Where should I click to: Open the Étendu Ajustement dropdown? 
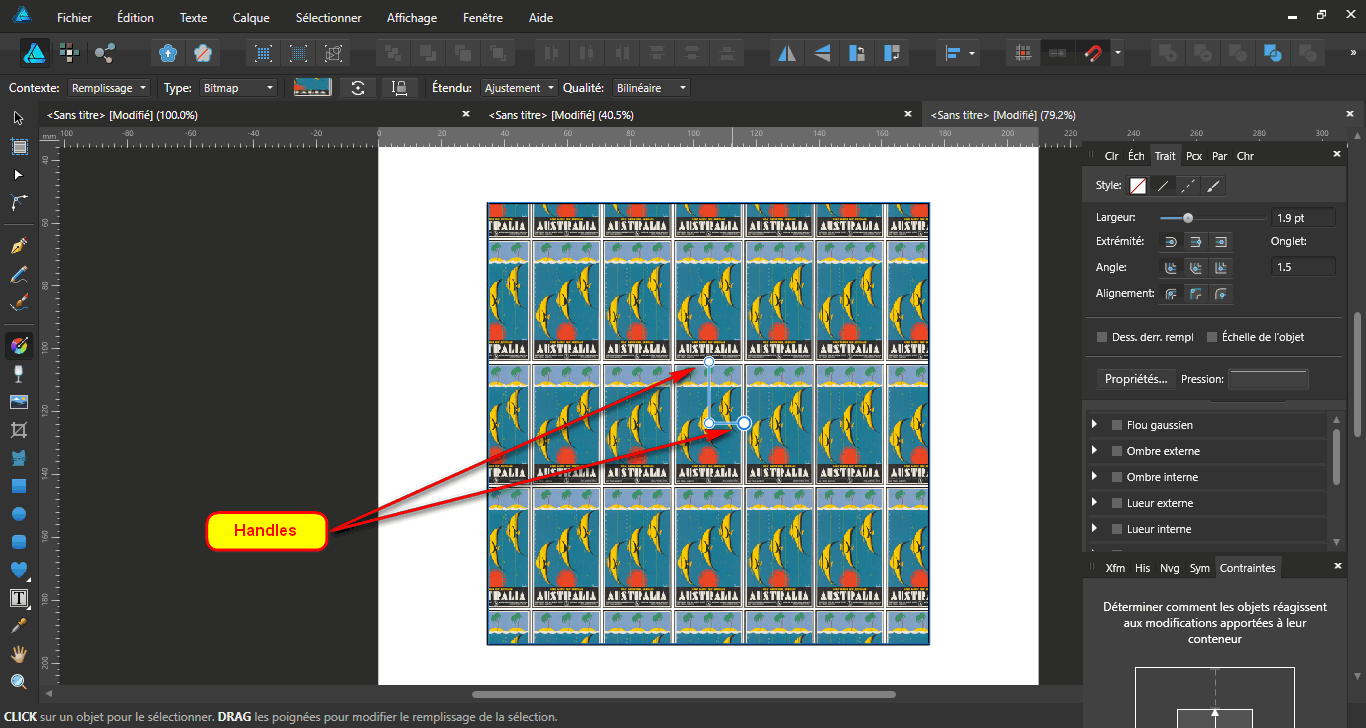[x=519, y=88]
